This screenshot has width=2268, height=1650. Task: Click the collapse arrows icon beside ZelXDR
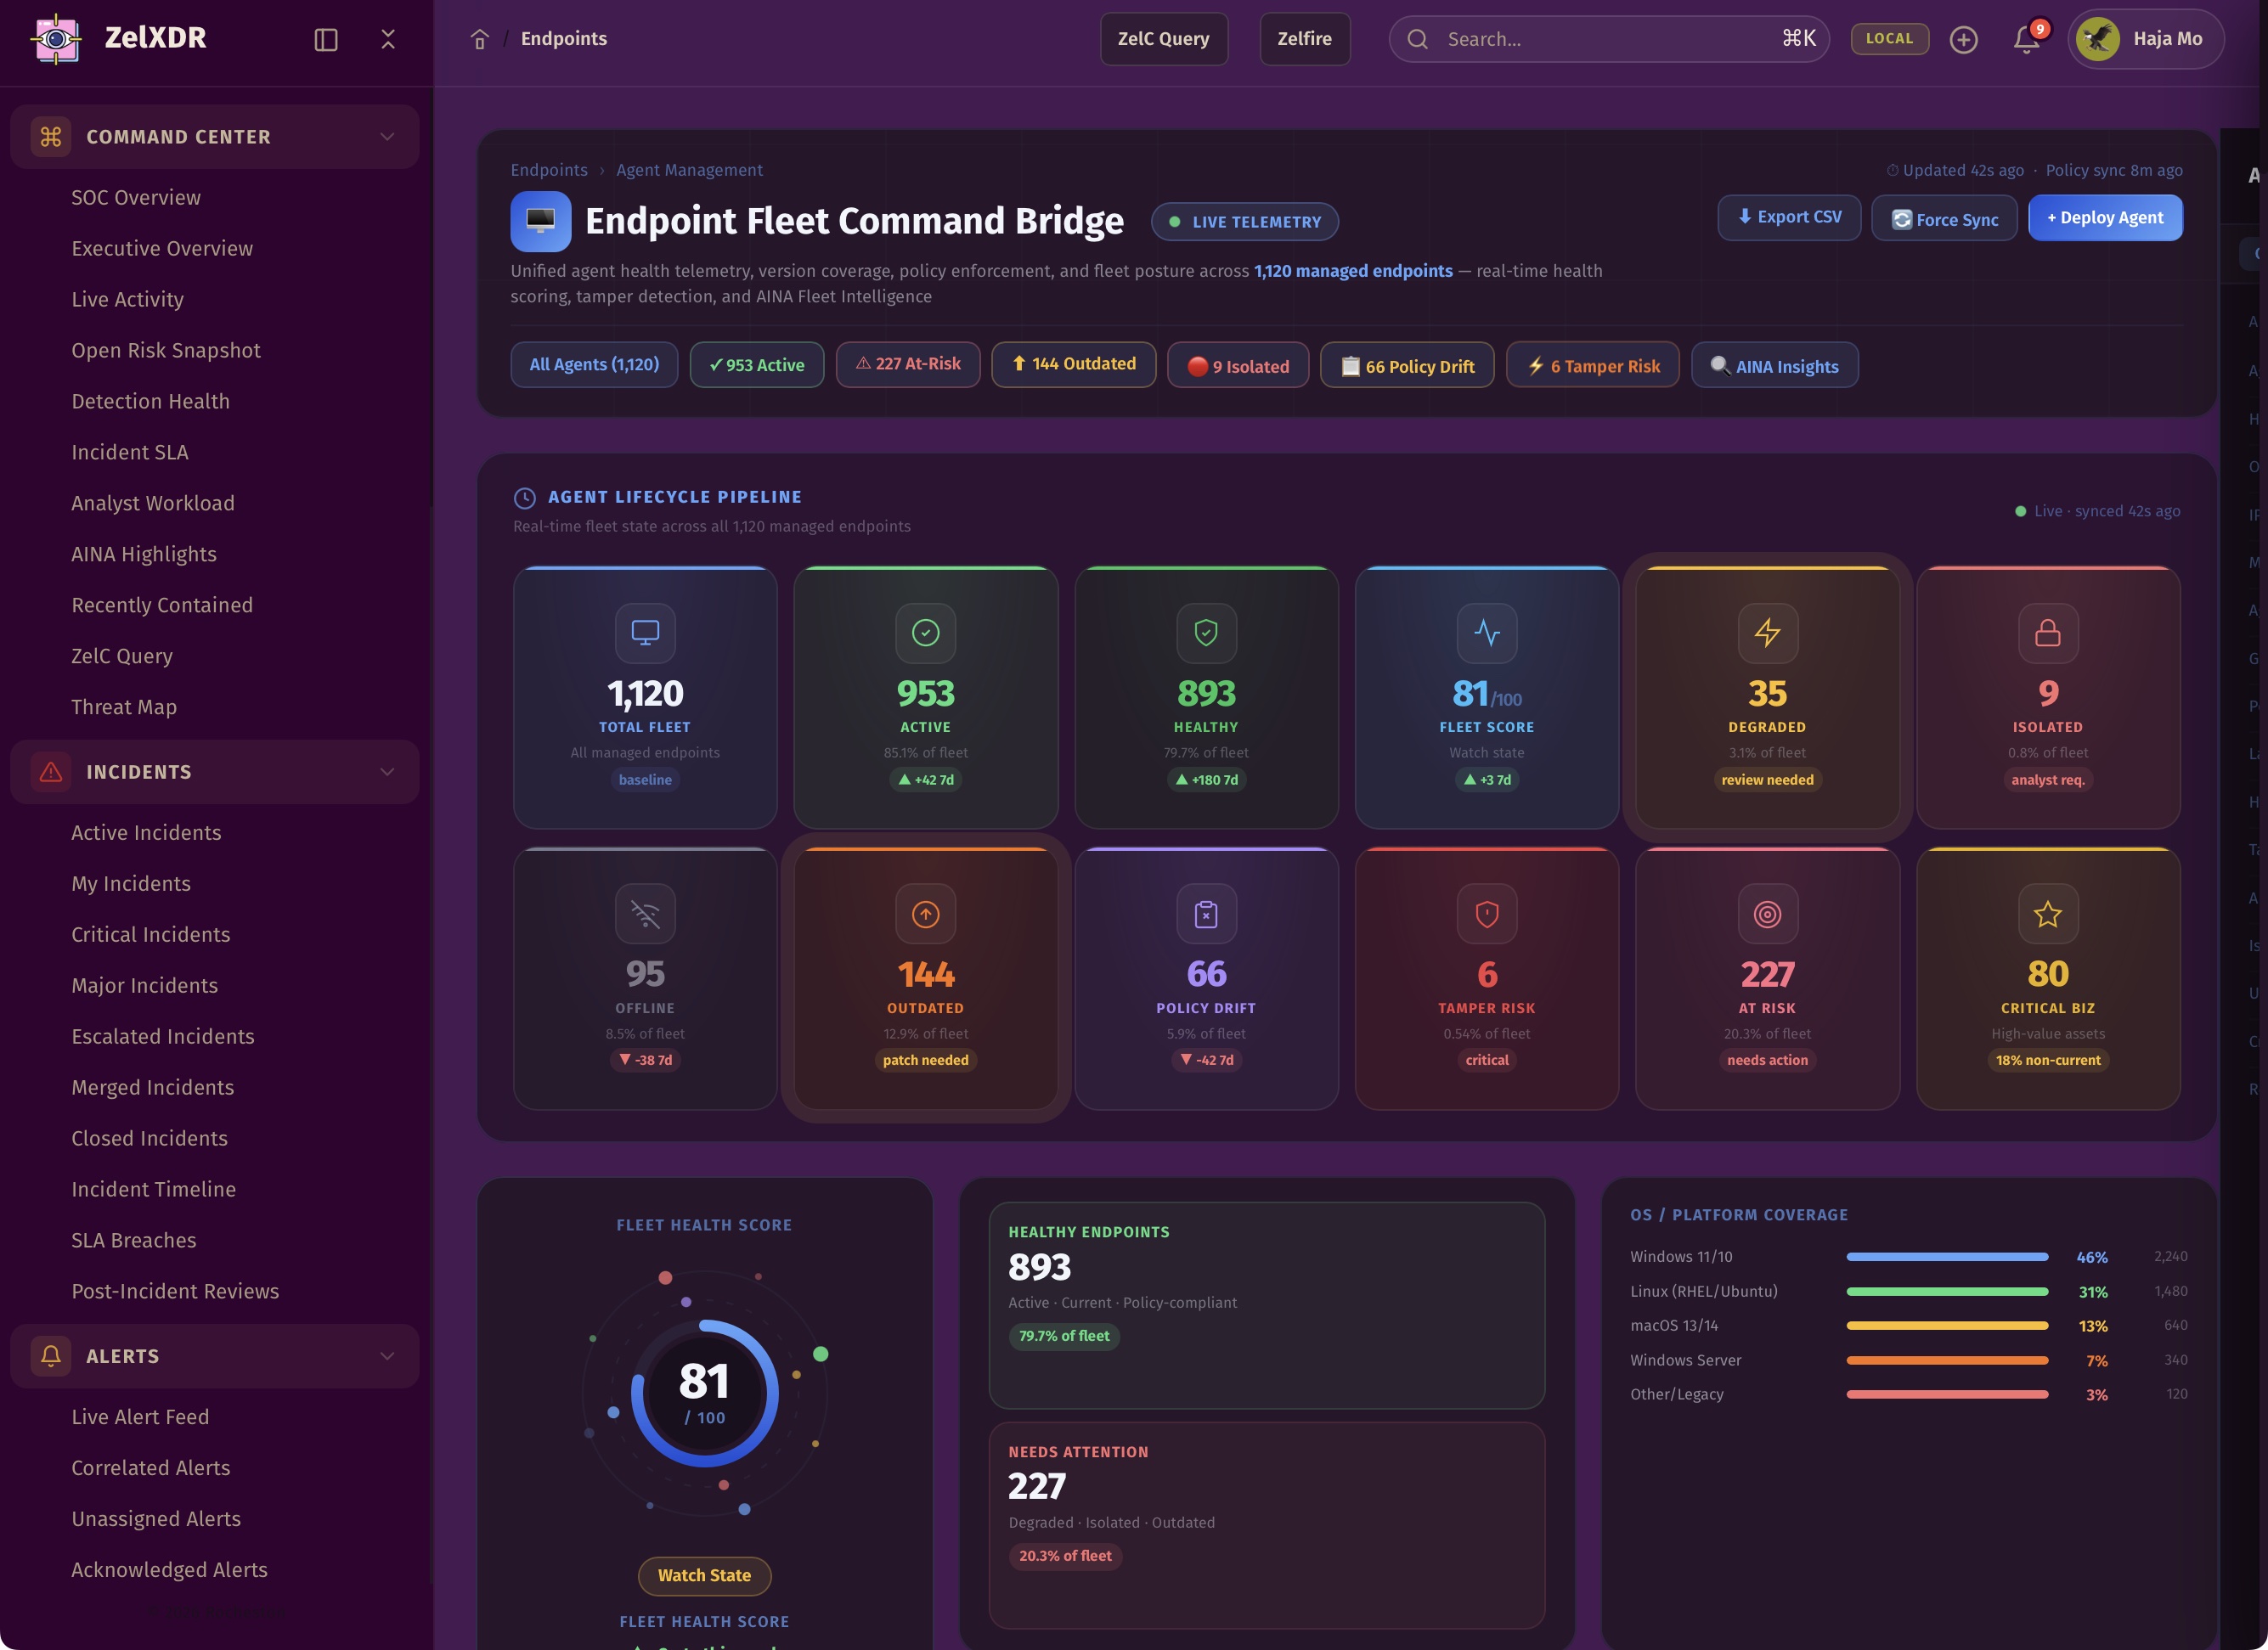[x=388, y=39]
